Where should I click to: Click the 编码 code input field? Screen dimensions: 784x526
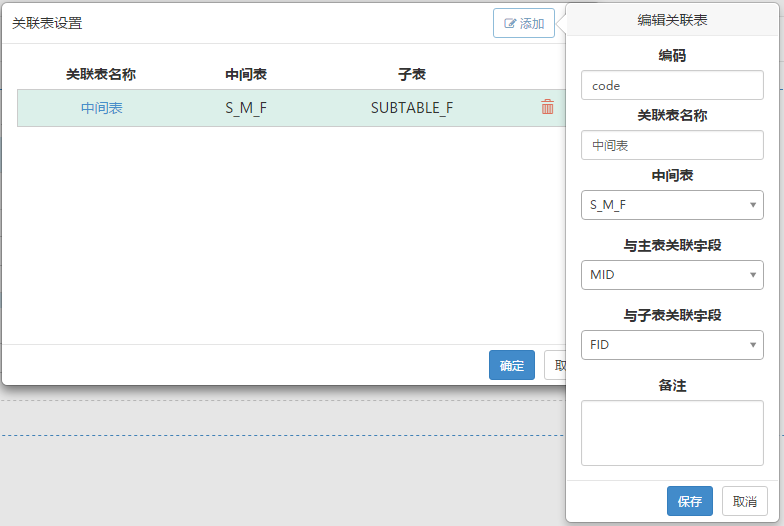672,86
